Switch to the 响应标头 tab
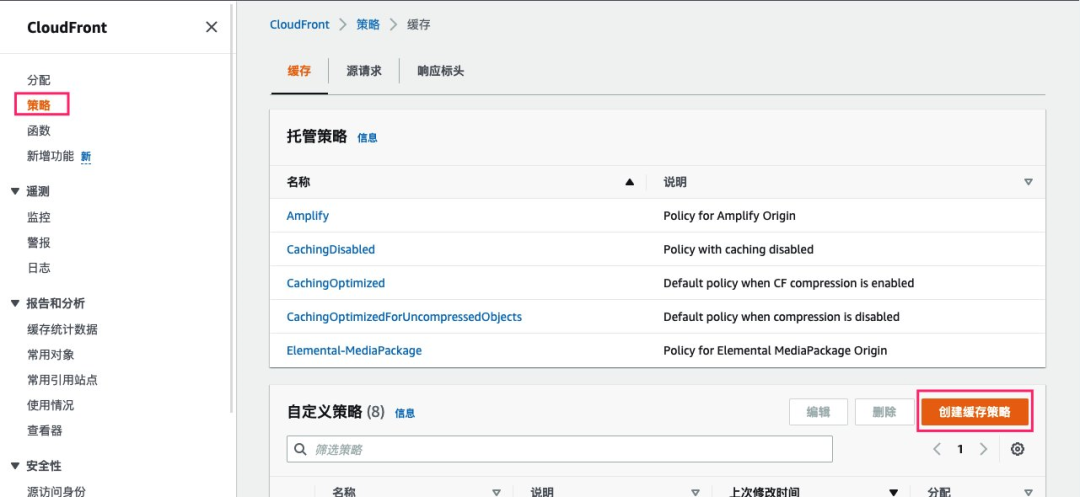This screenshot has width=1080, height=497. click(441, 71)
